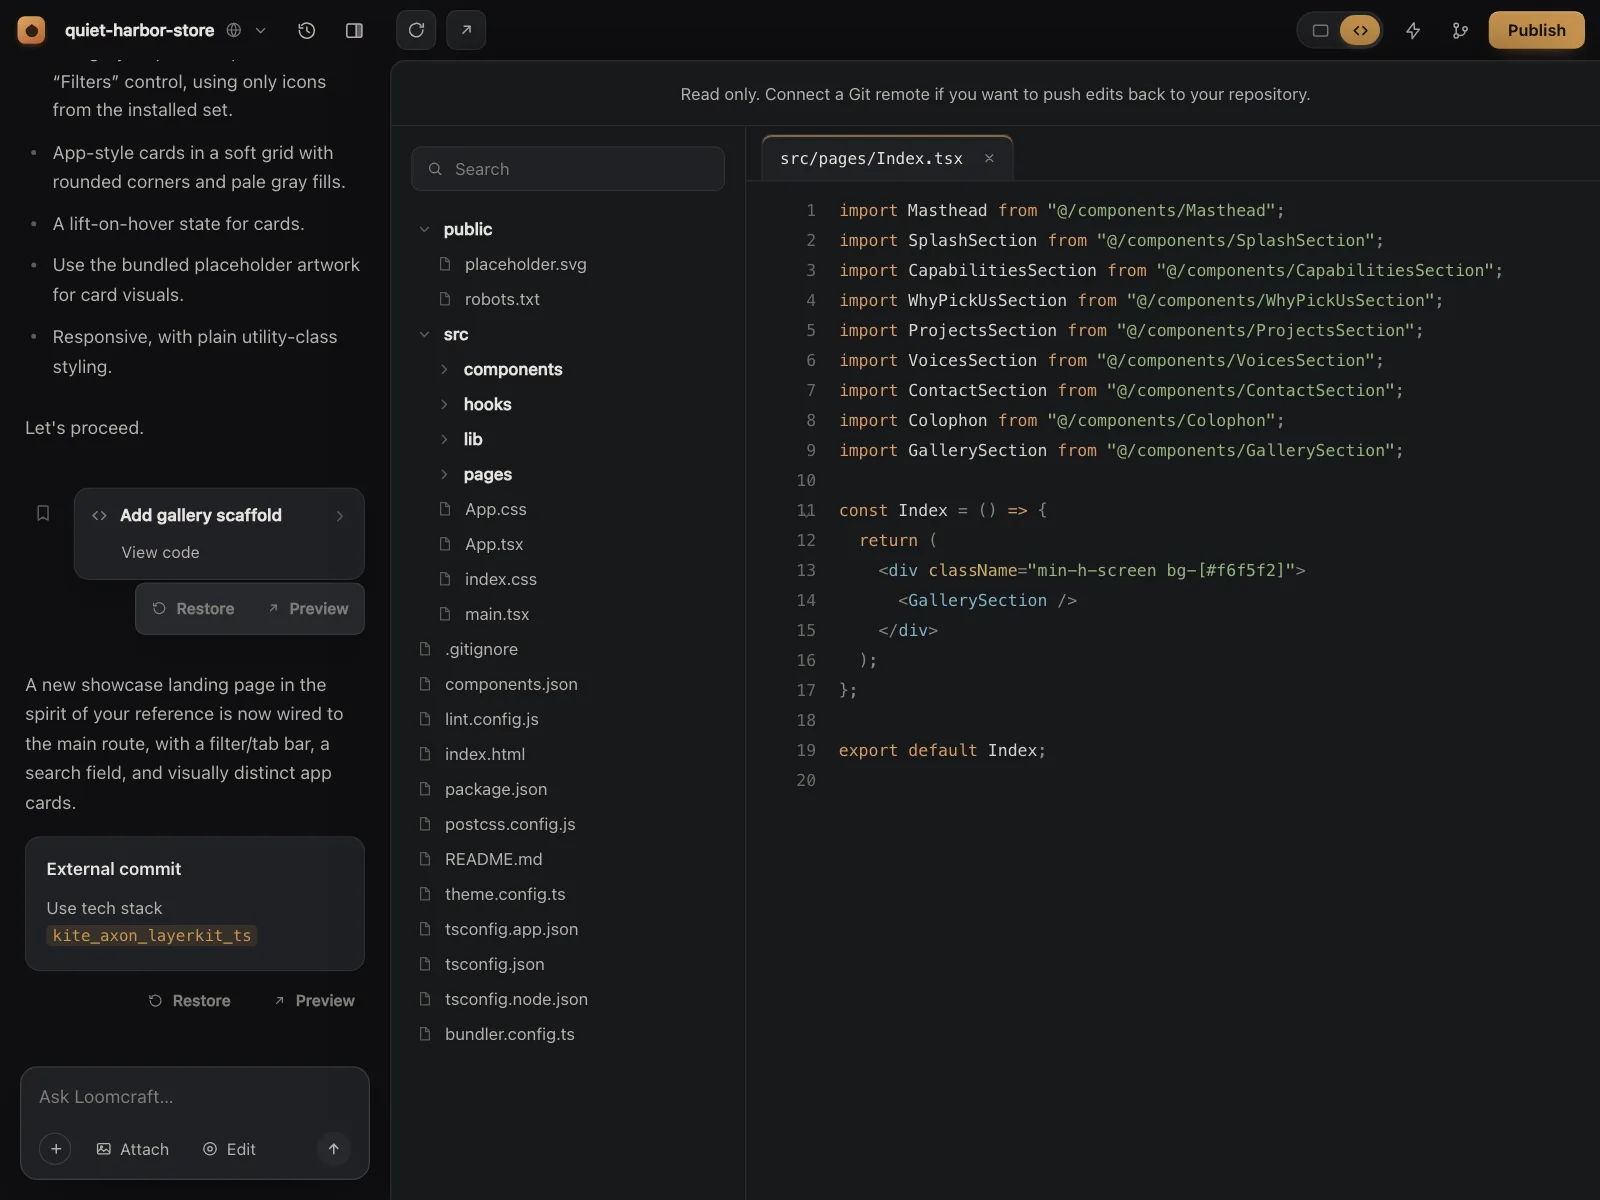This screenshot has width=1600, height=1200.
Task: Click the refresh preview button
Action: (416, 30)
